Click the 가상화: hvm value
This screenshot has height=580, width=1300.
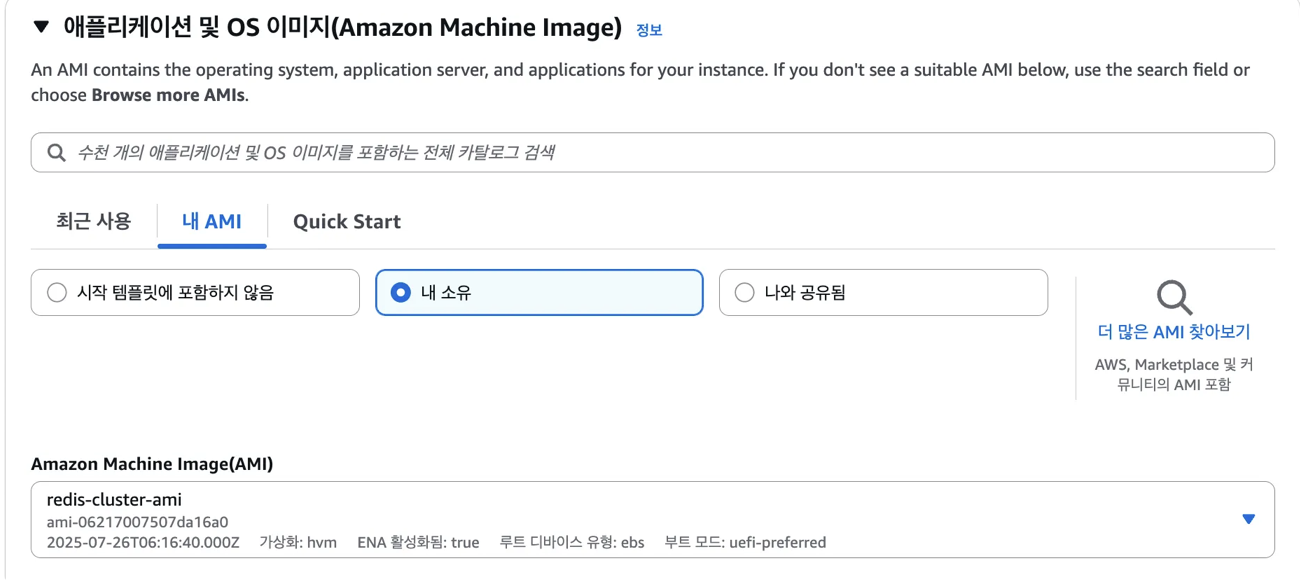298,543
